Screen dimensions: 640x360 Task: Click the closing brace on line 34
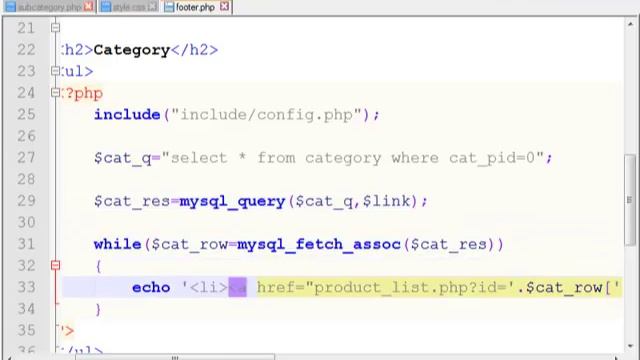(98, 309)
